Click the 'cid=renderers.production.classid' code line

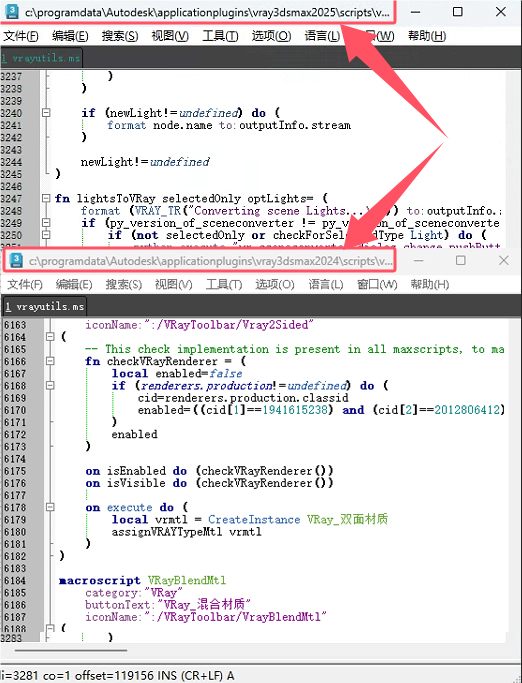coord(243,398)
